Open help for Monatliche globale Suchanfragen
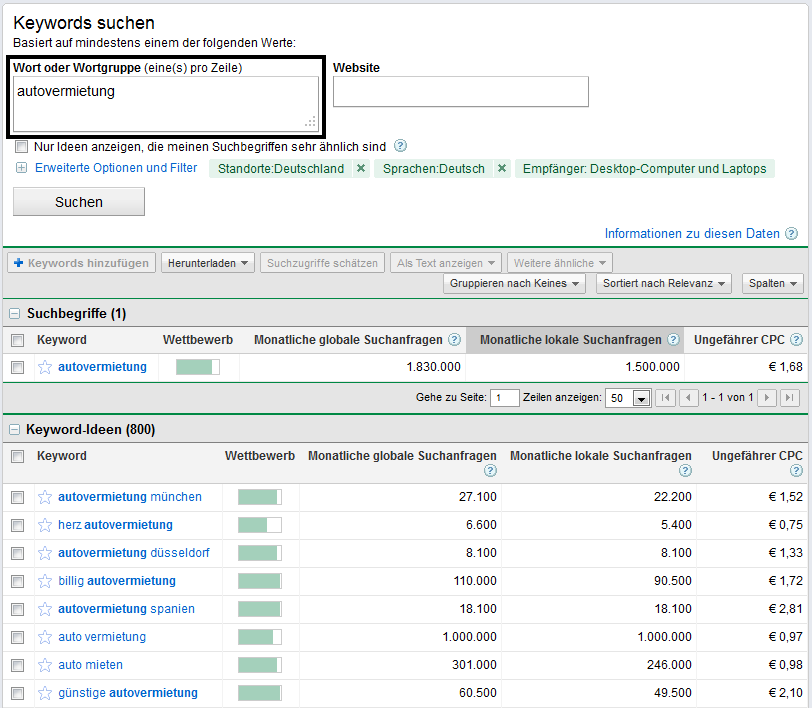This screenshot has height=708, width=812. tap(456, 340)
